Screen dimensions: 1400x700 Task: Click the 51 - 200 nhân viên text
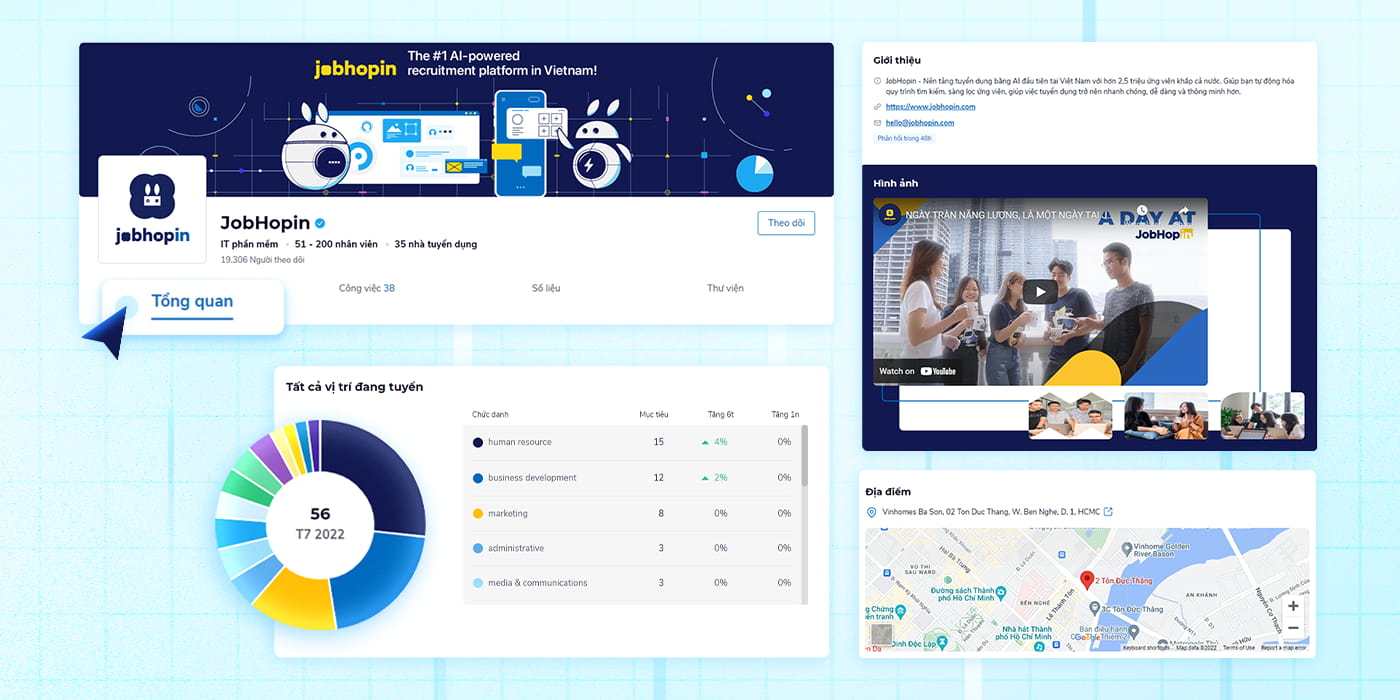coord(336,244)
